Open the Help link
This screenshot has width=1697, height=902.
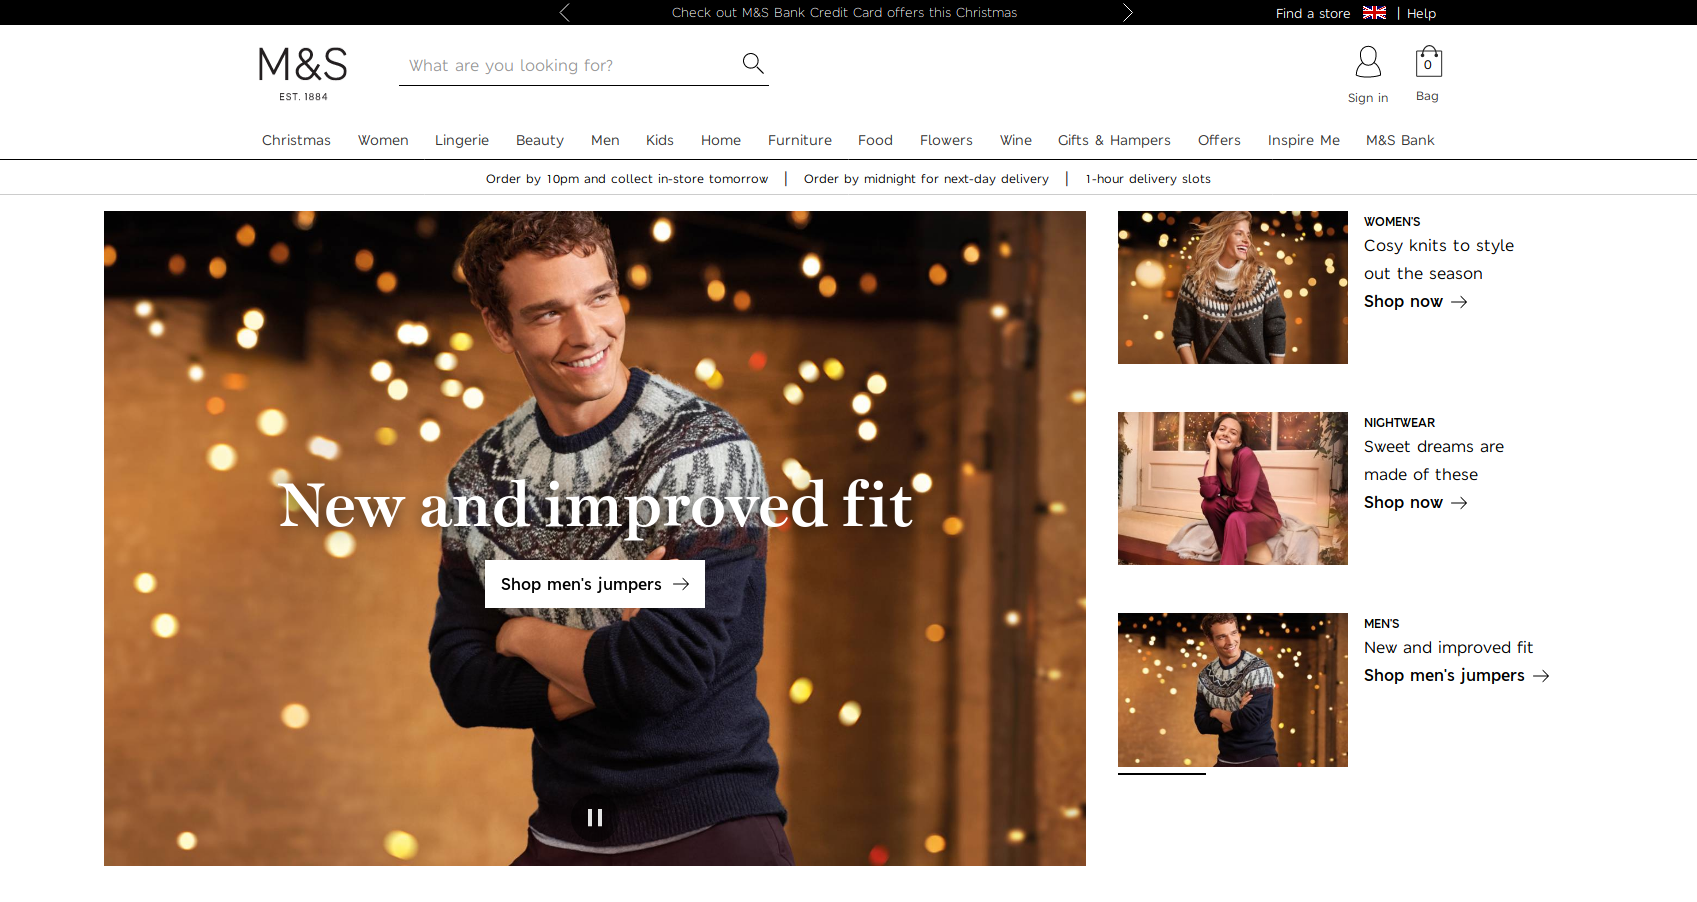[x=1421, y=13]
